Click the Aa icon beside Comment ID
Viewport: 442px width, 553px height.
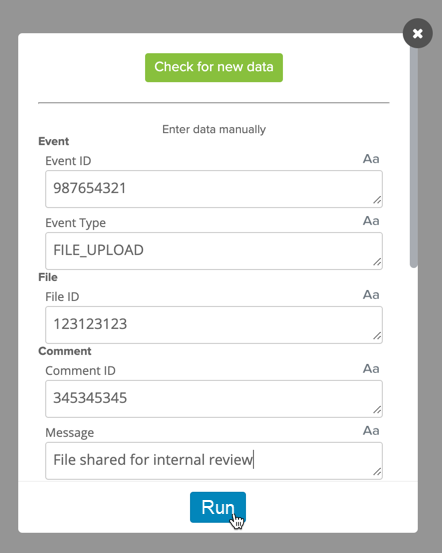point(371,369)
